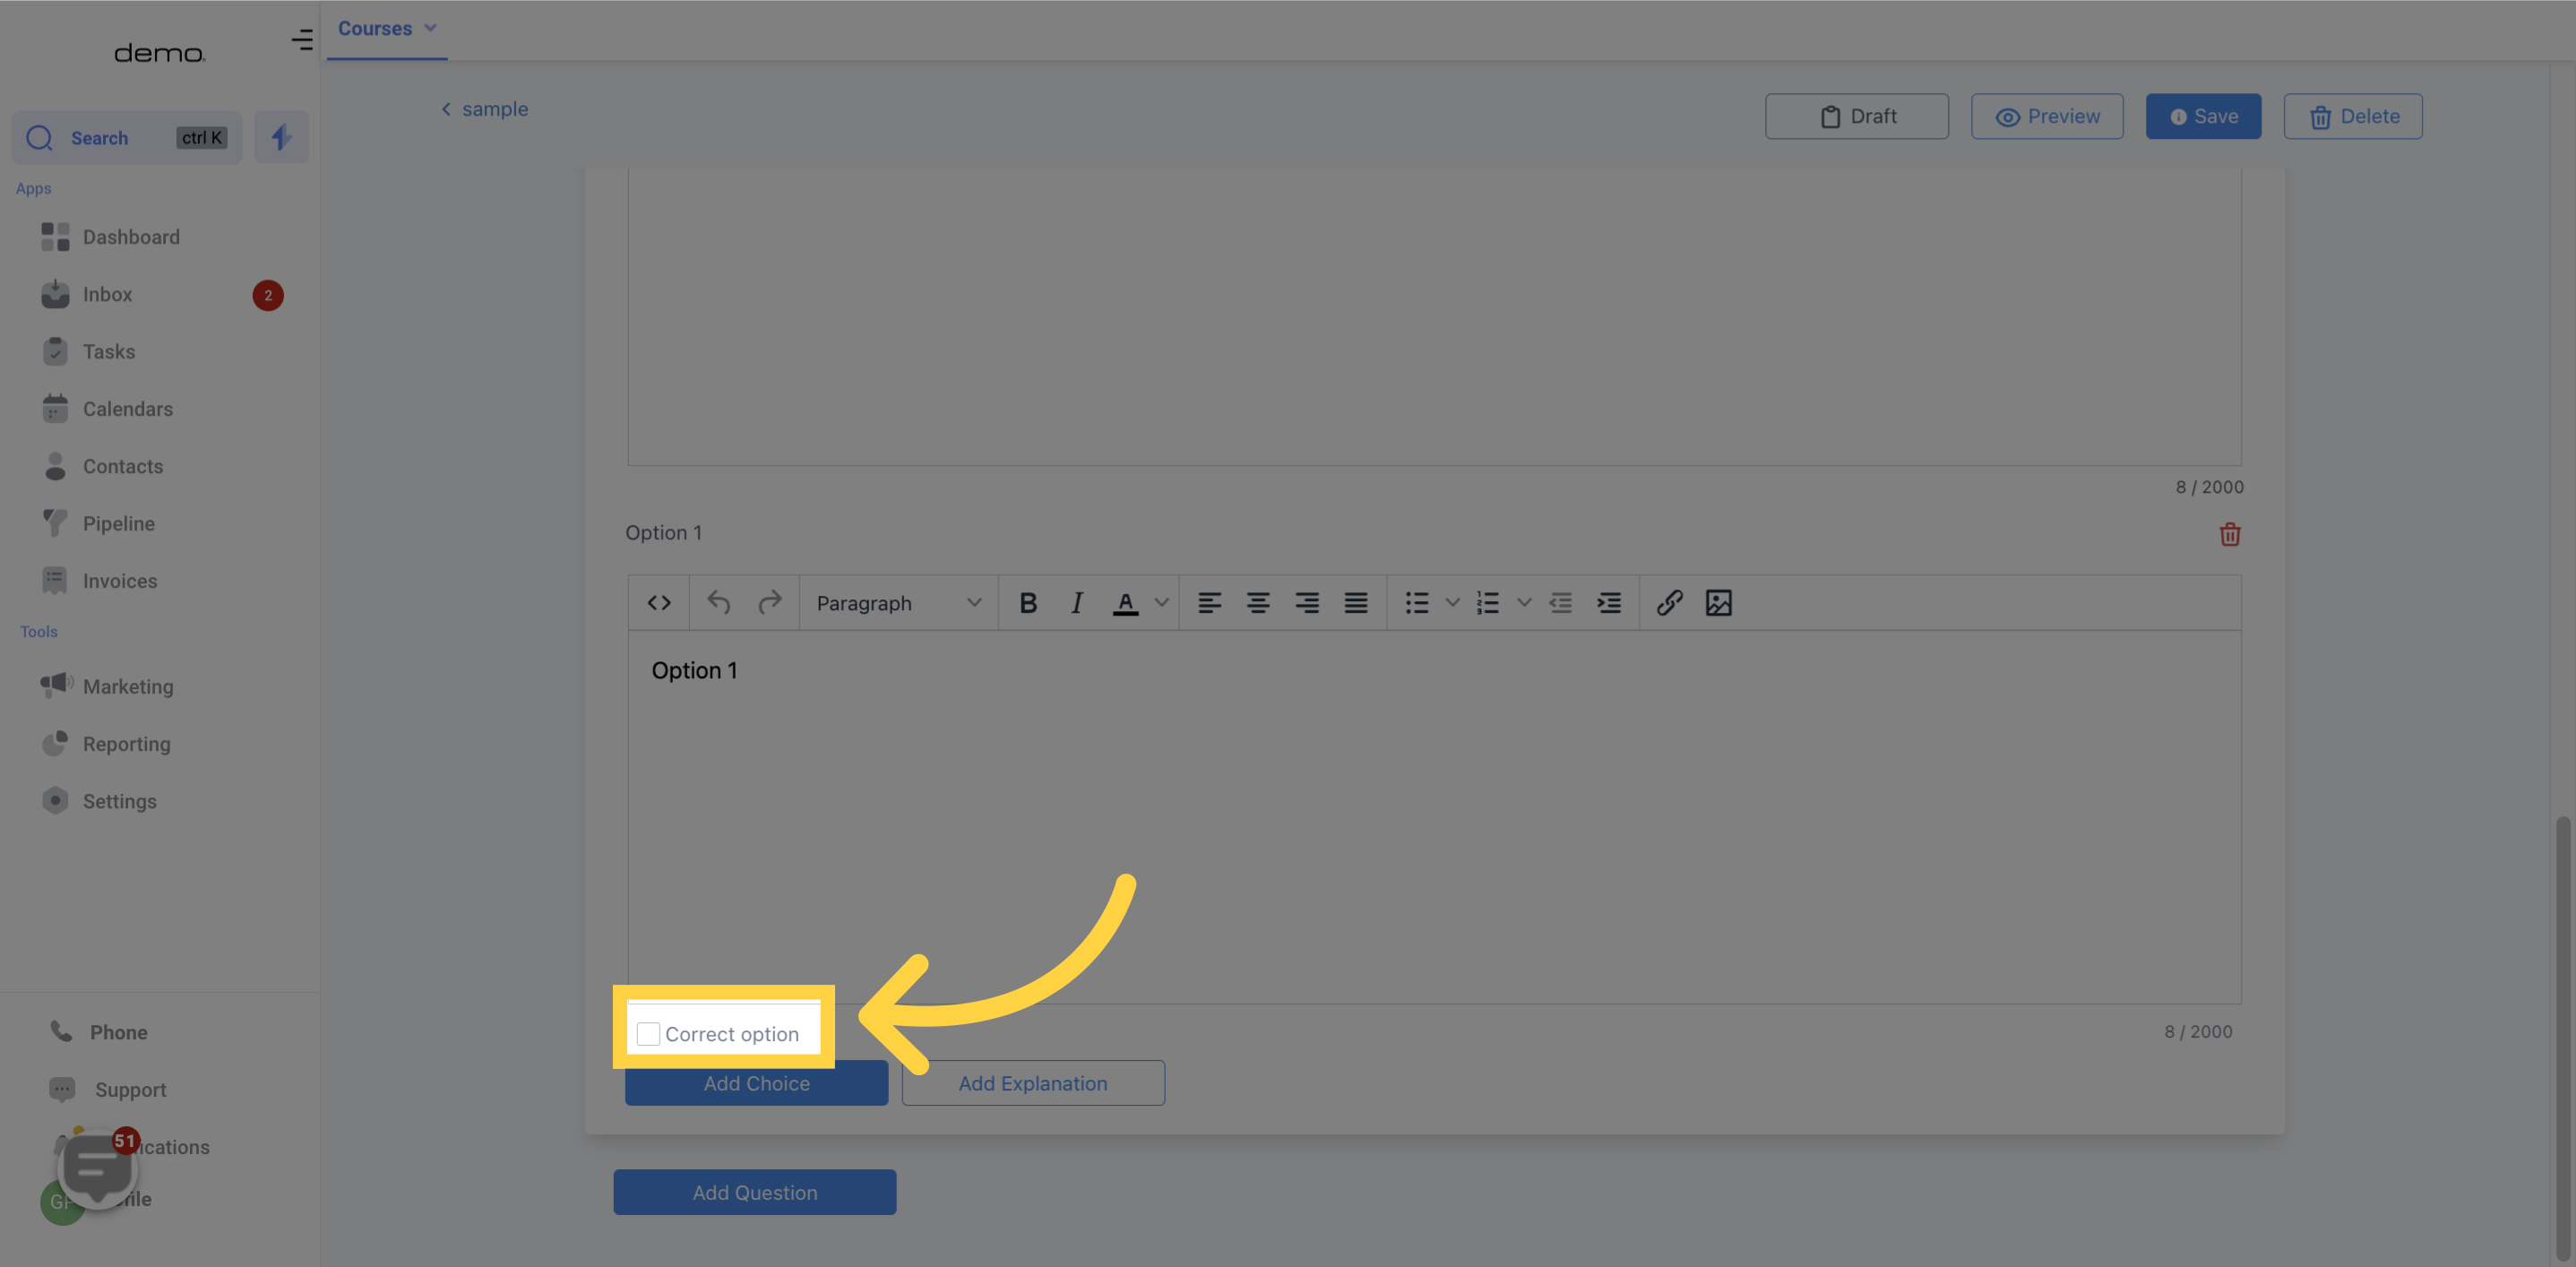The width and height of the screenshot is (2576, 1267).
Task: Expand numbered list style options
Action: [x=1524, y=603]
